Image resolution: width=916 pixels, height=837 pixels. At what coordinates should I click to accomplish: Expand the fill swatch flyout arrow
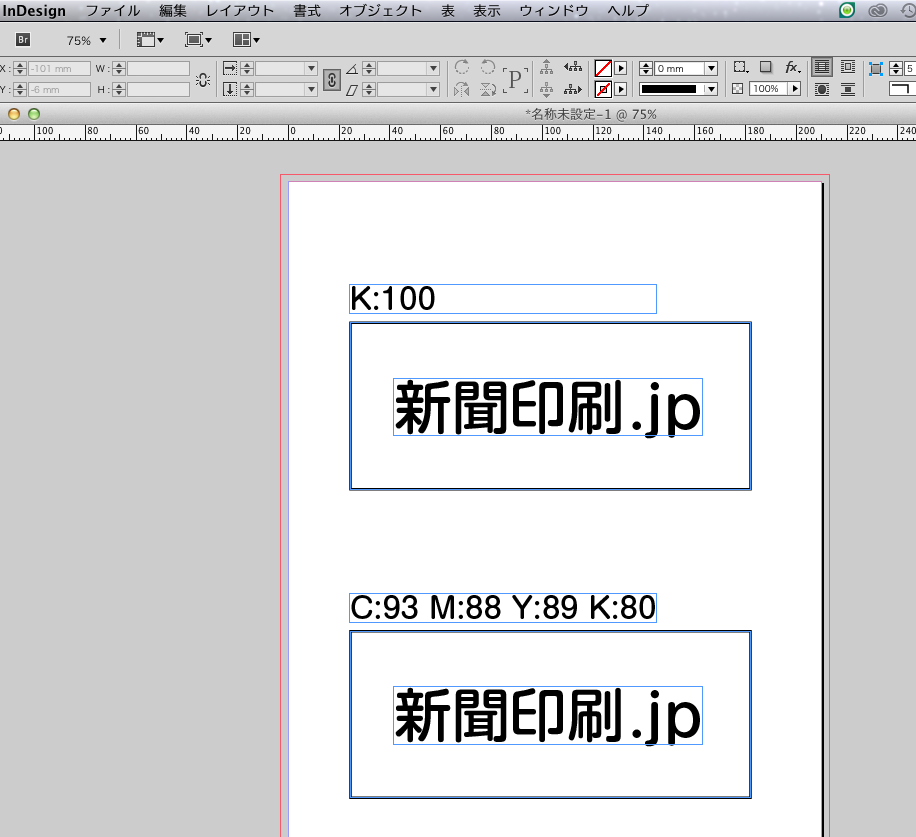tap(621, 68)
